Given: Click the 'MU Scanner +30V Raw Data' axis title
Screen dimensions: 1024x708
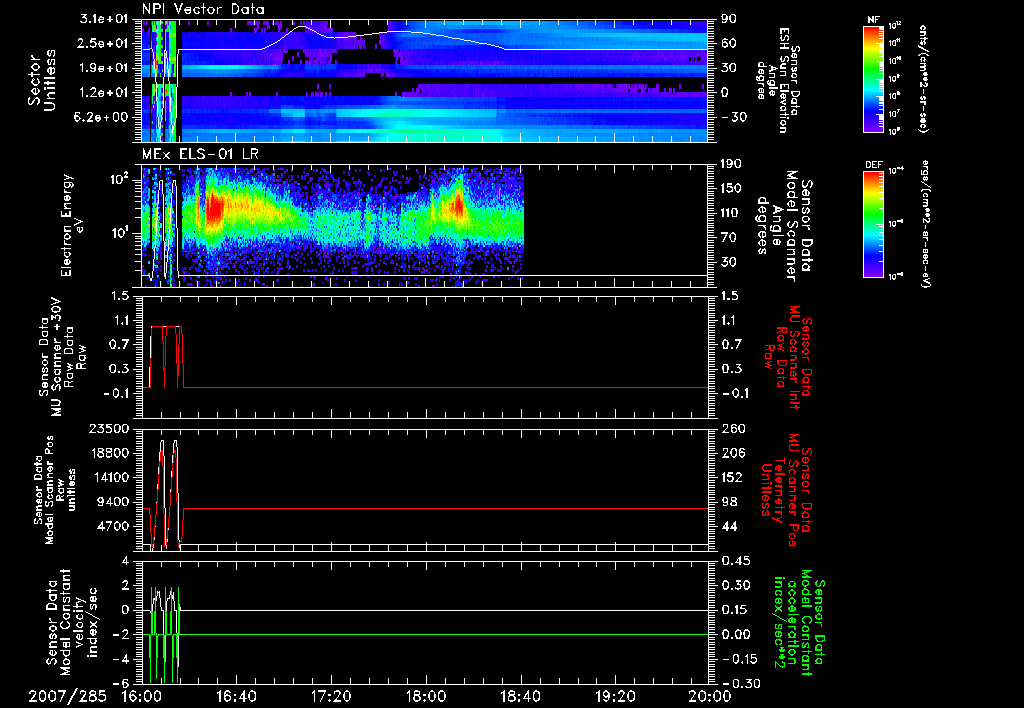Looking at the screenshot, I should pos(62,357).
